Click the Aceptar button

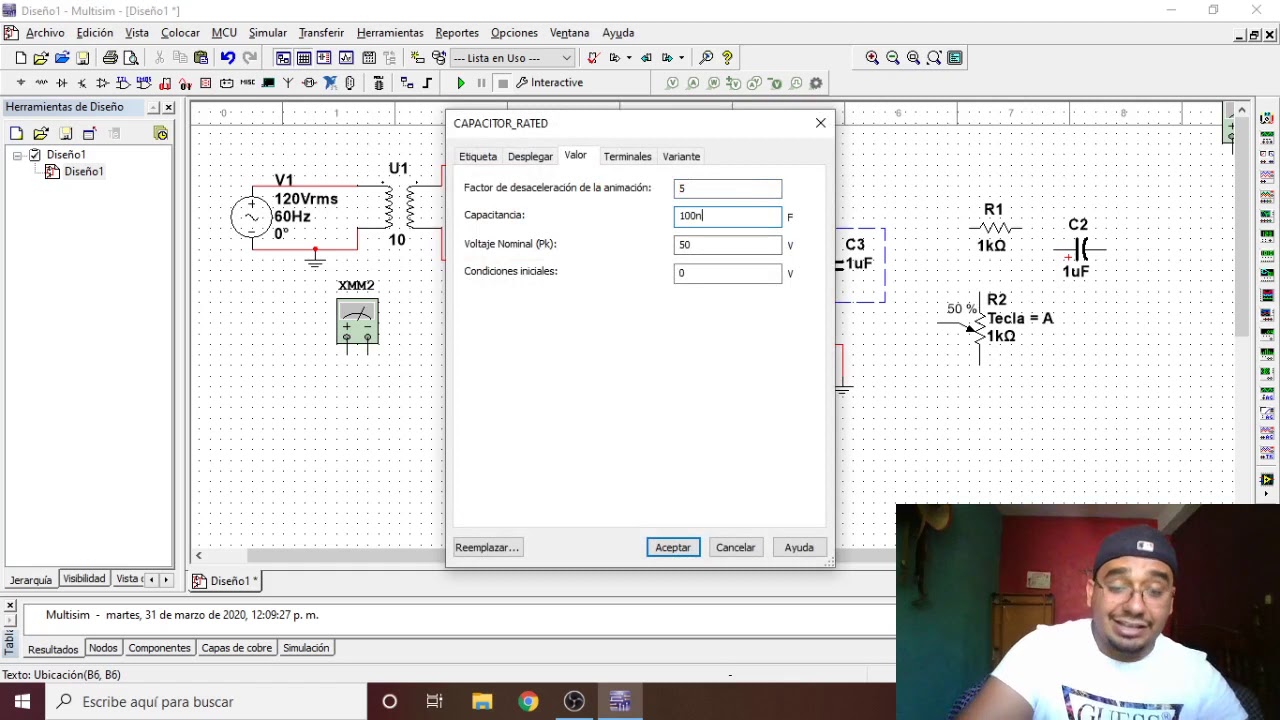673,548
